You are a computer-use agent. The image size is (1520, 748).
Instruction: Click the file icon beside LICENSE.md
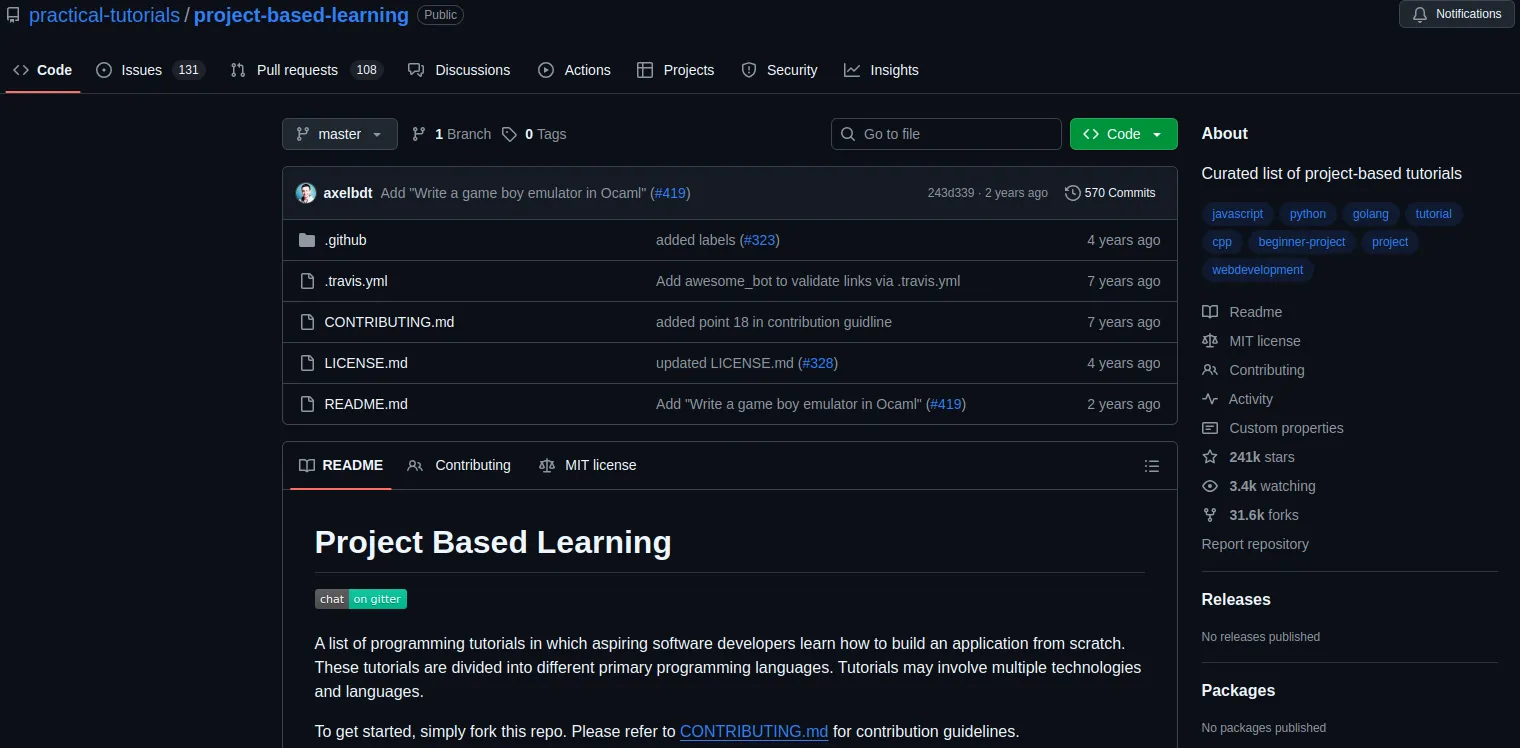point(307,363)
